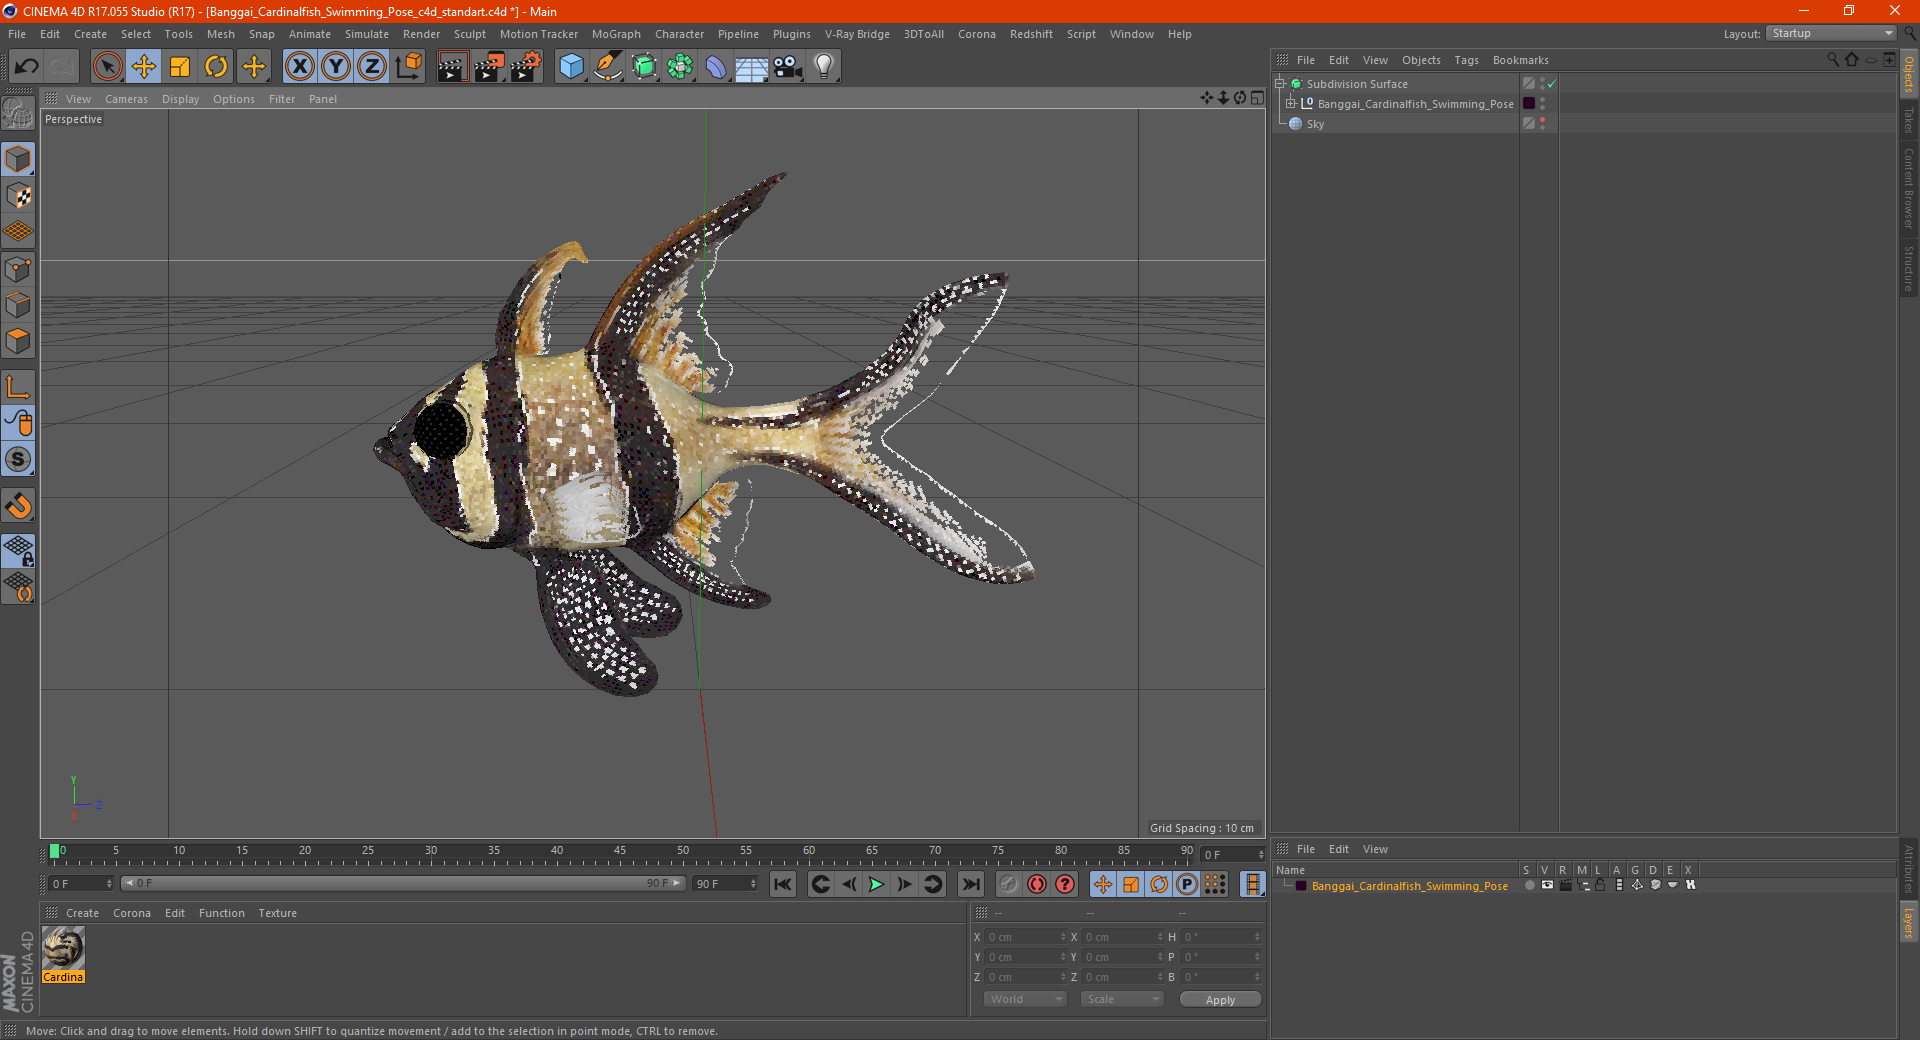Activate the Scale tool in top toolbar
This screenshot has width=1920, height=1040.
click(x=180, y=67)
